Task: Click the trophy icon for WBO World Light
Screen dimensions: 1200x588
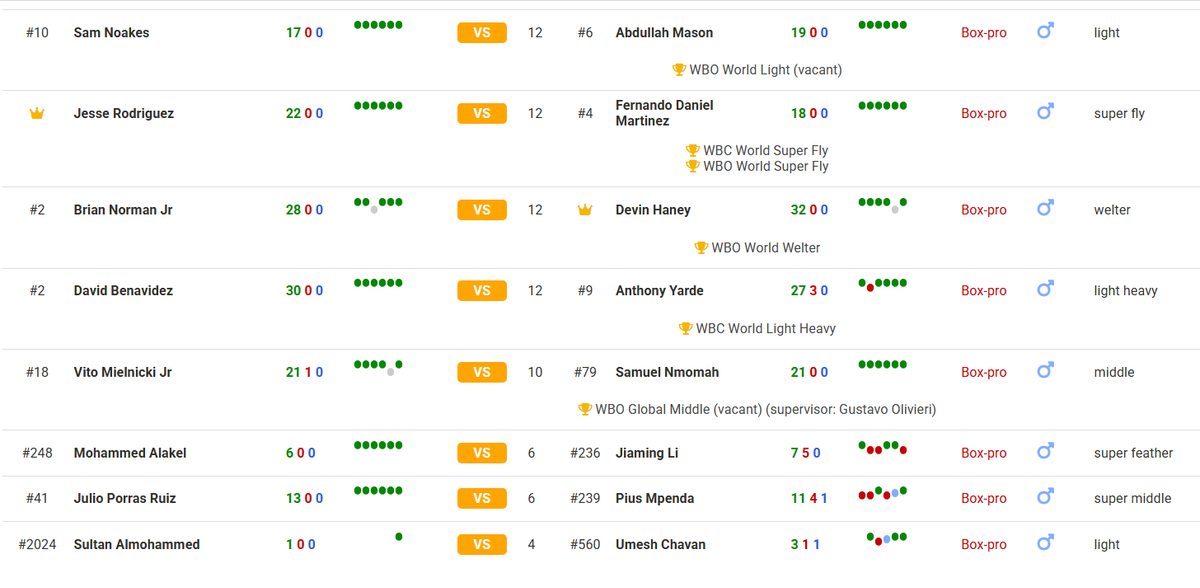Action: point(679,70)
